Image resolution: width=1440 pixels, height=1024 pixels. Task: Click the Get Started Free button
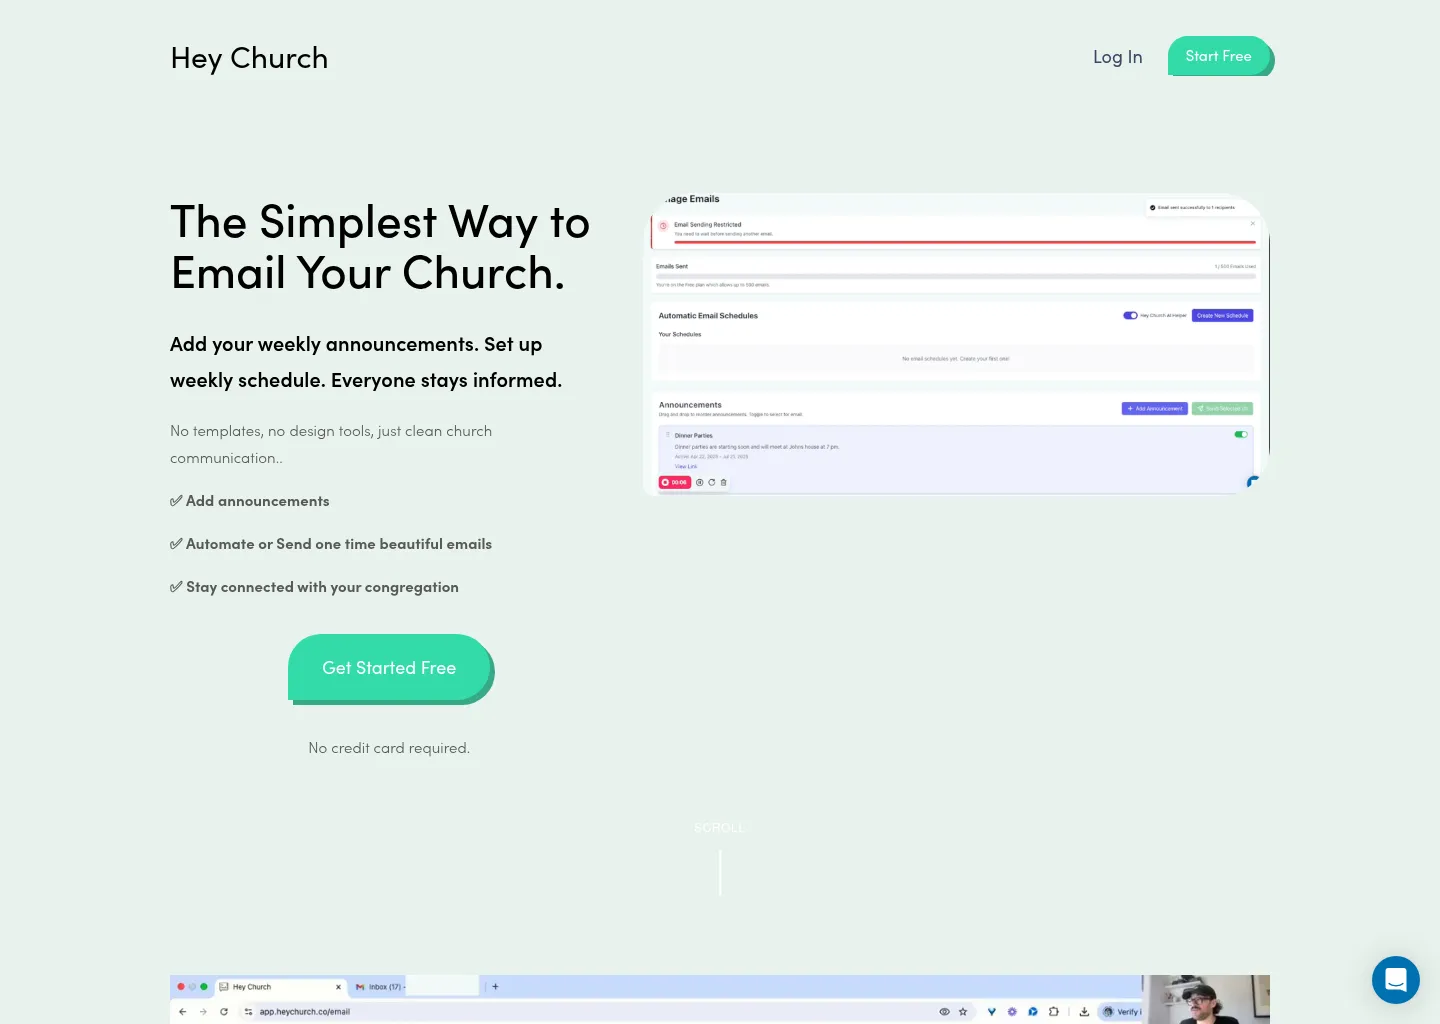[389, 668]
